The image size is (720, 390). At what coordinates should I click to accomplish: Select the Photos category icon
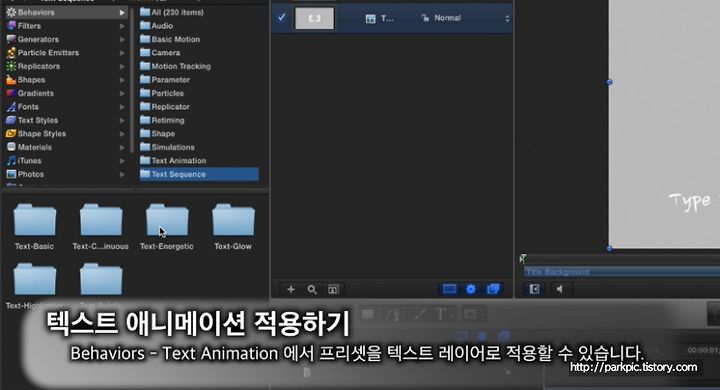(x=11, y=174)
